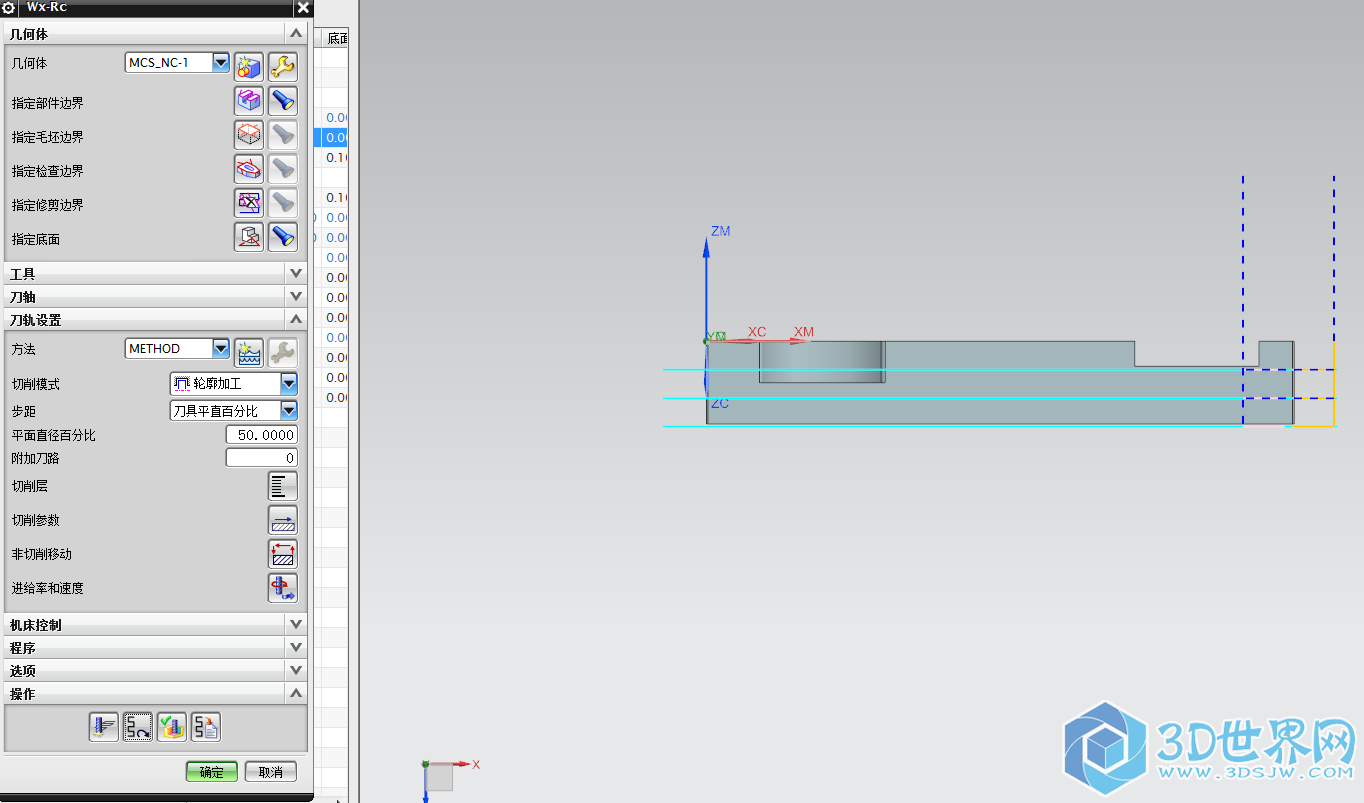Viewport: 1364px width, 803px height.
Task: Expand the 刀轴 section
Action: (x=295, y=296)
